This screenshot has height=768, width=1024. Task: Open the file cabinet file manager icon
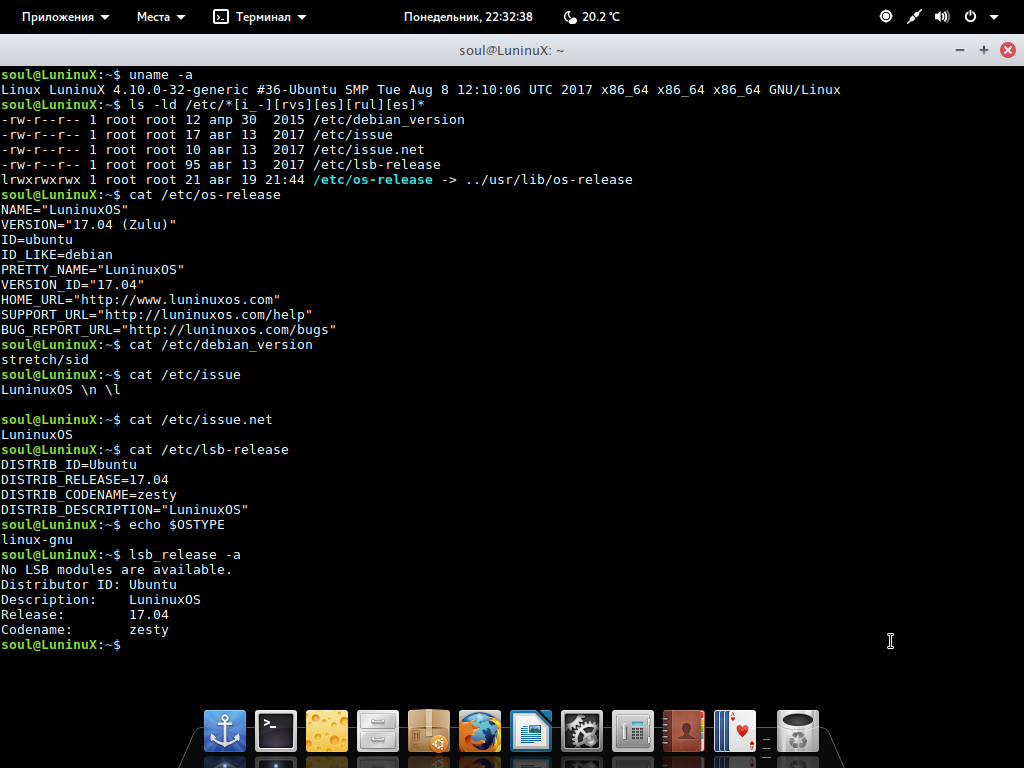(377, 731)
